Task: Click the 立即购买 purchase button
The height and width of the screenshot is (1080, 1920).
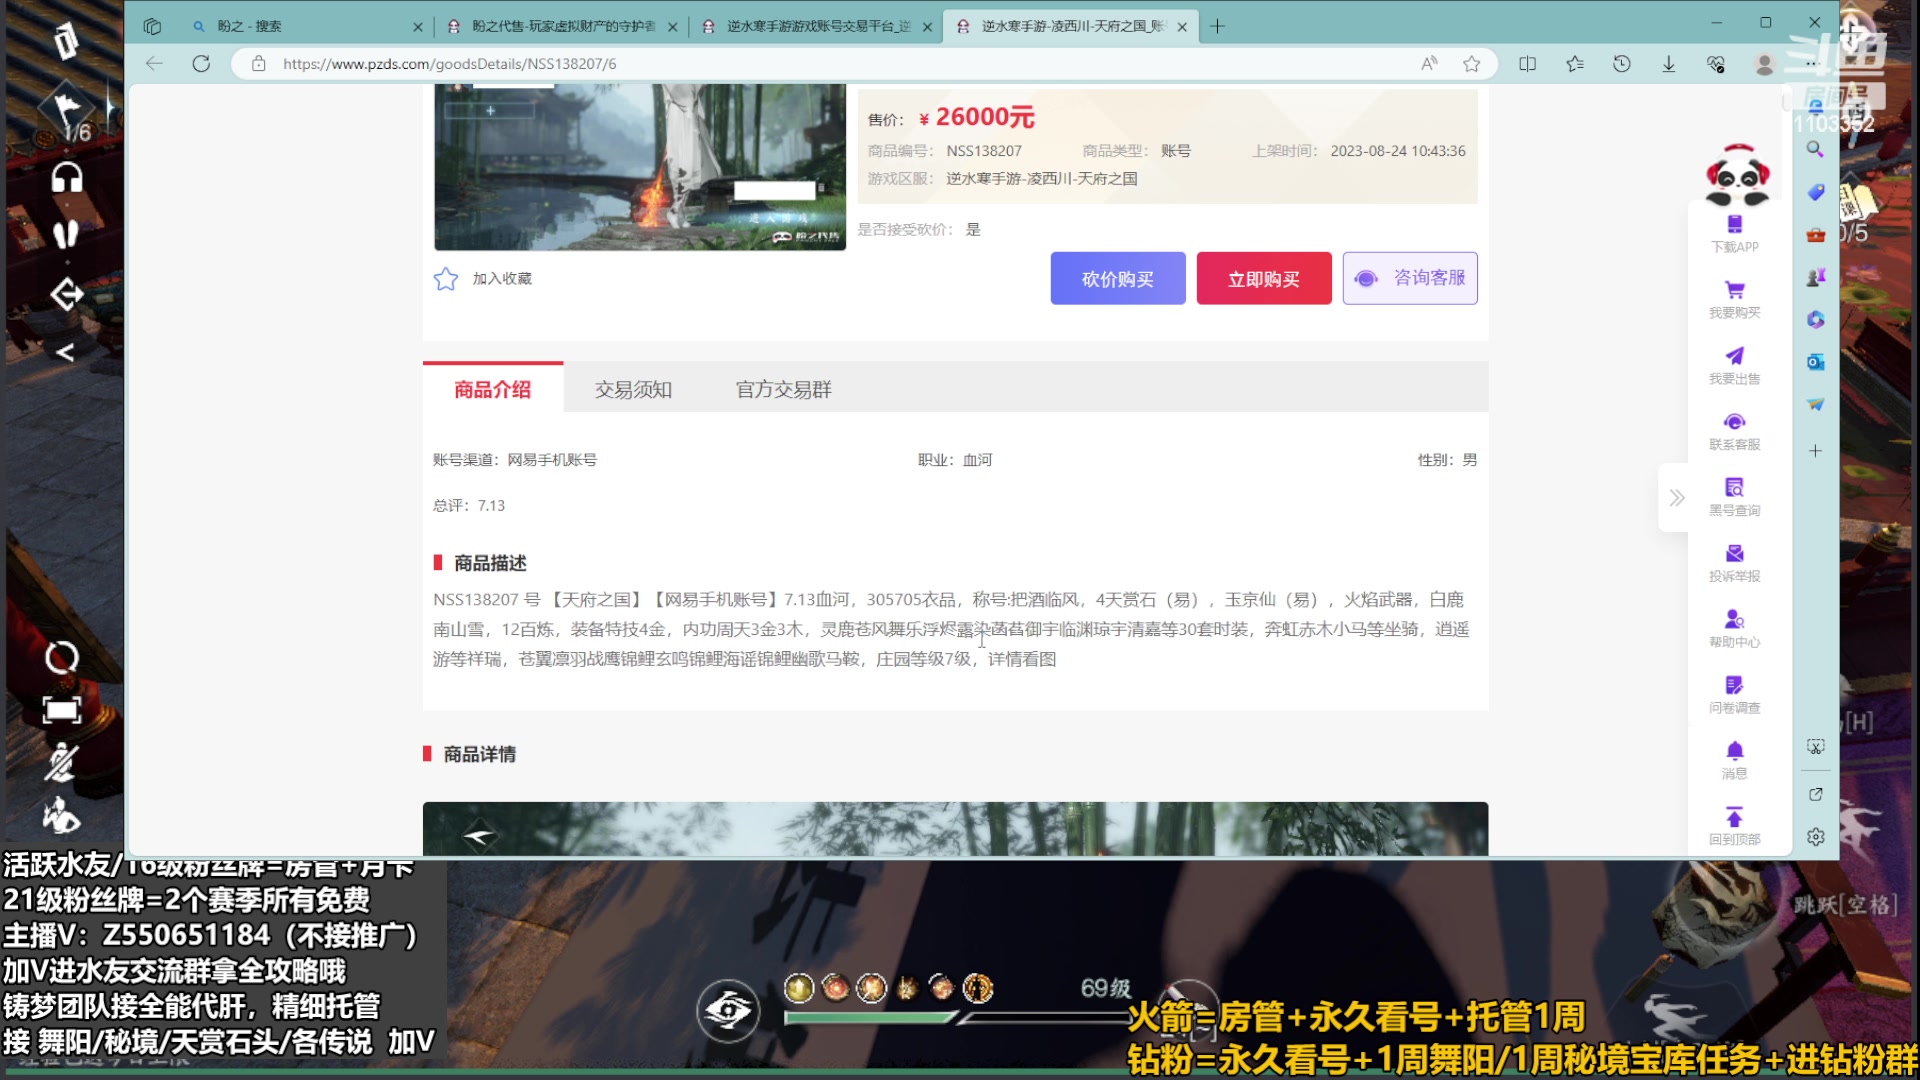Action: [1263, 278]
